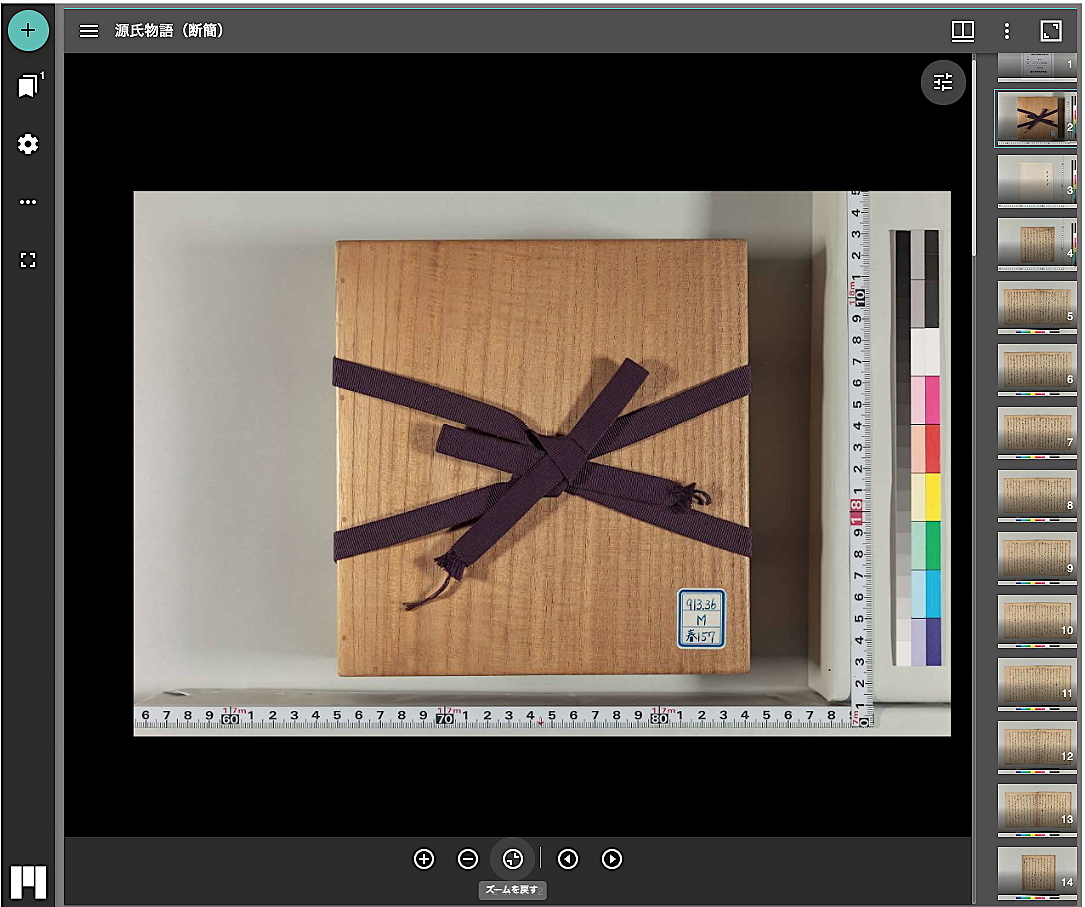
Task: Click the add resource plus button
Action: [28, 30]
